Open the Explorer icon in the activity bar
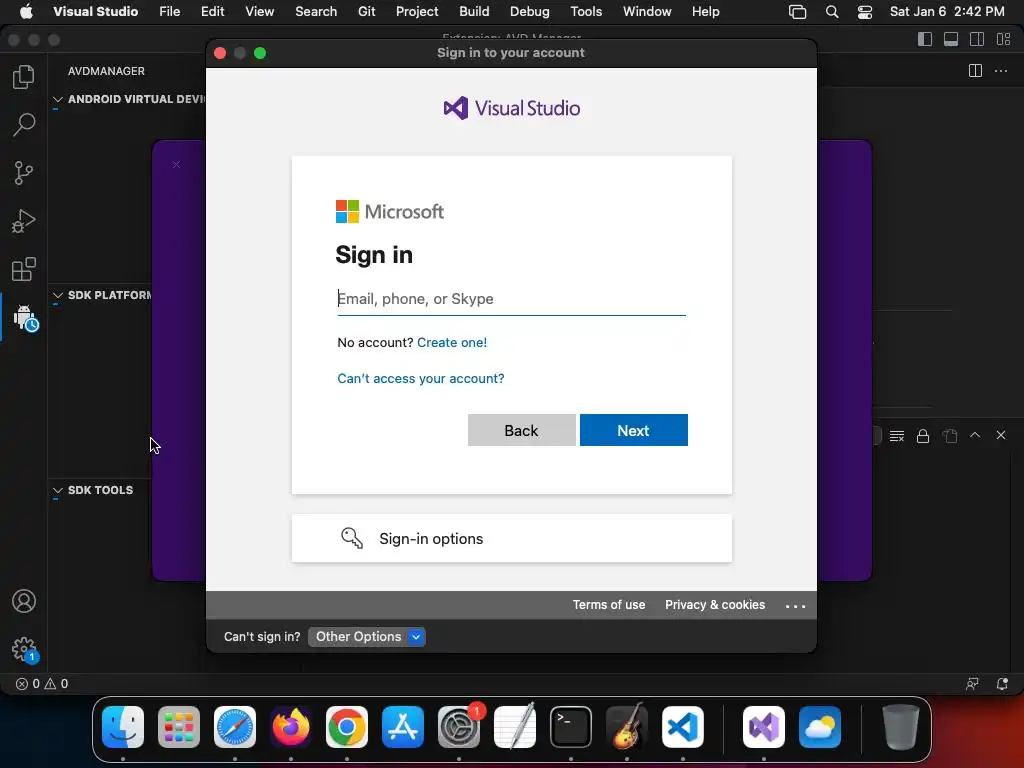The width and height of the screenshot is (1024, 768). (24, 77)
